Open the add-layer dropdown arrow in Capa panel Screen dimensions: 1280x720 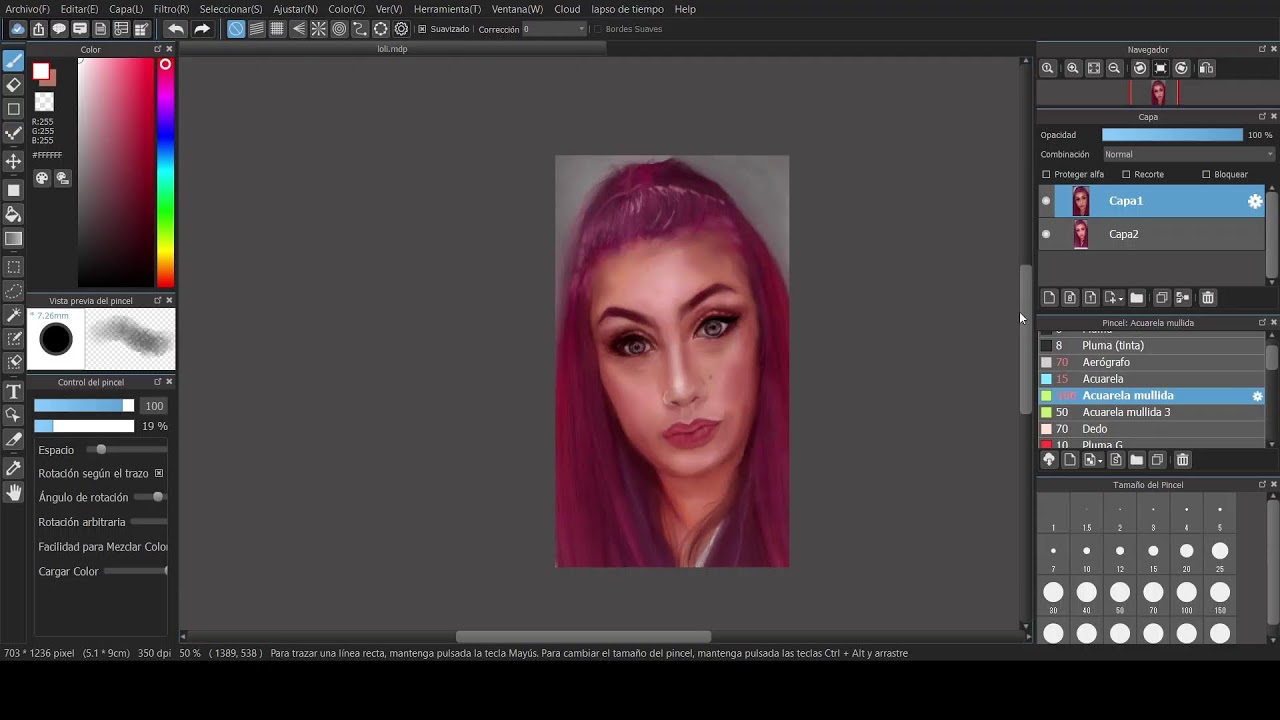1121,299
